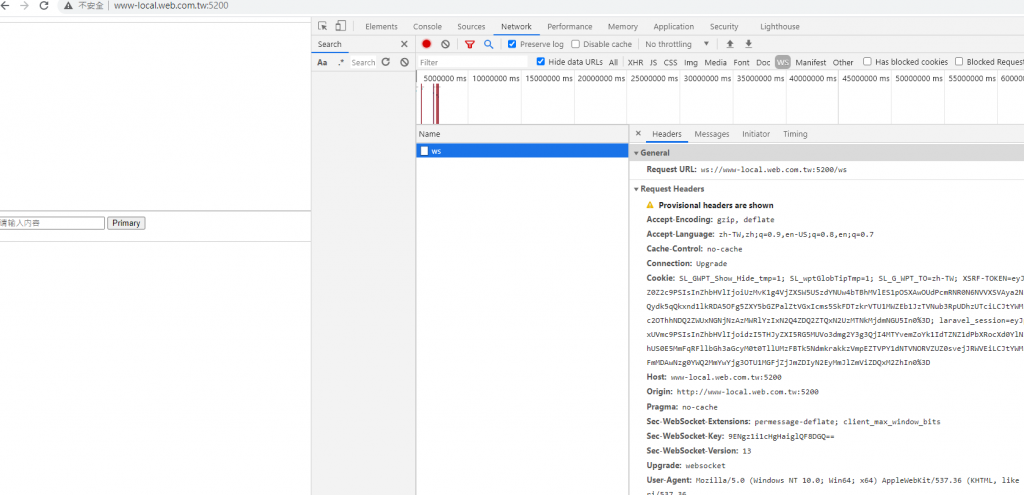The width and height of the screenshot is (1024, 495).
Task: Select the ws request row
Action: tap(522, 151)
